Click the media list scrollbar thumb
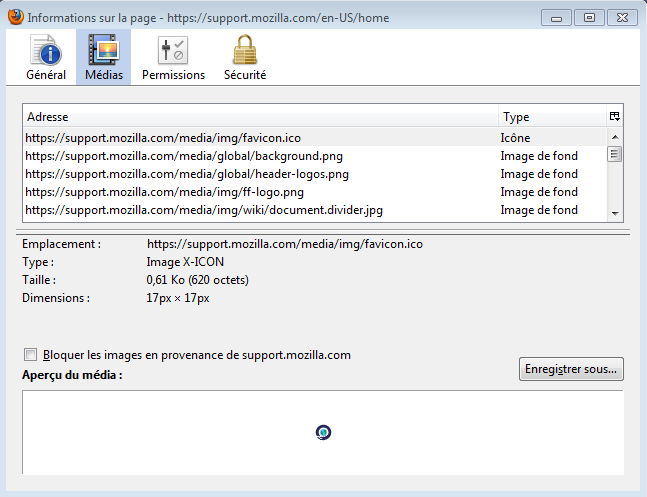Screen dimensions: 647x497 [x=615, y=155]
